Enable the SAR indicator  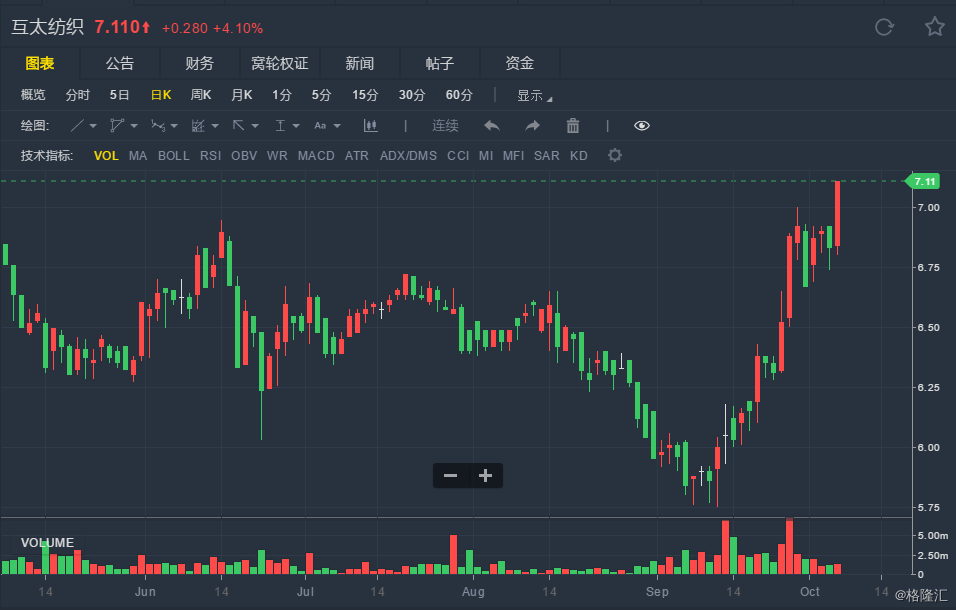tap(547, 155)
